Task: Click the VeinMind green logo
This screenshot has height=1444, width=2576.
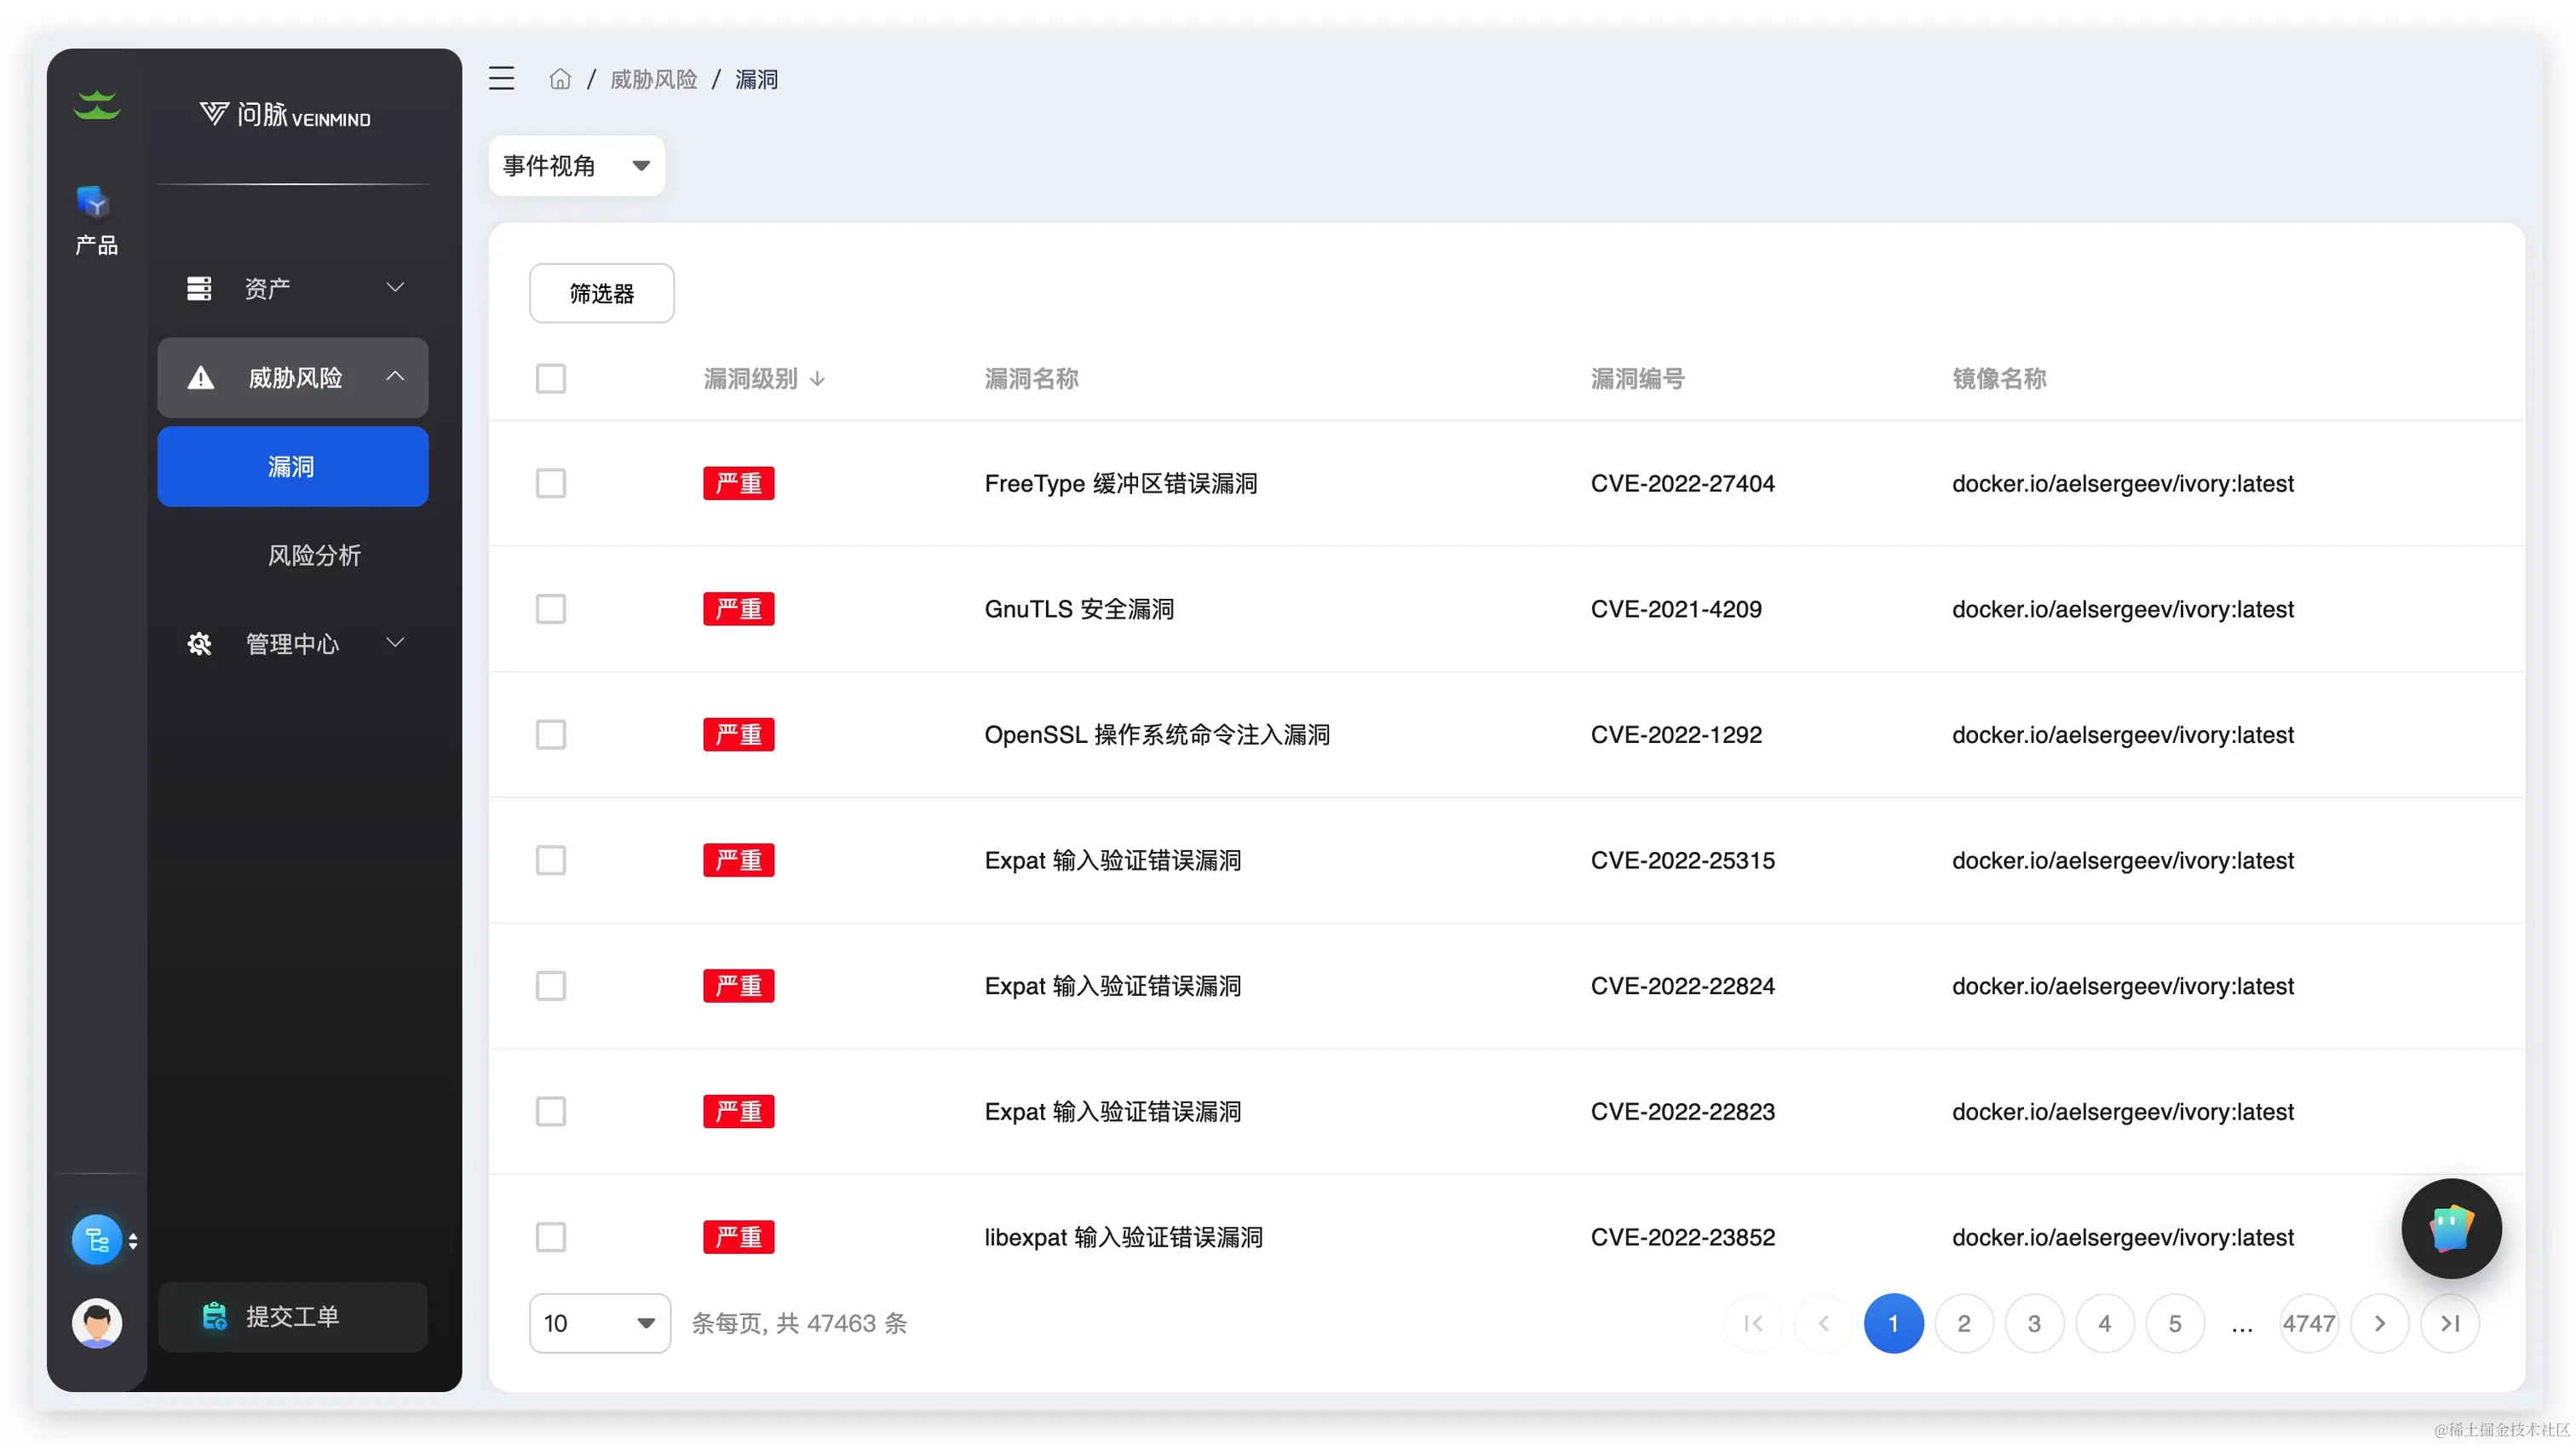Action: click(x=96, y=104)
